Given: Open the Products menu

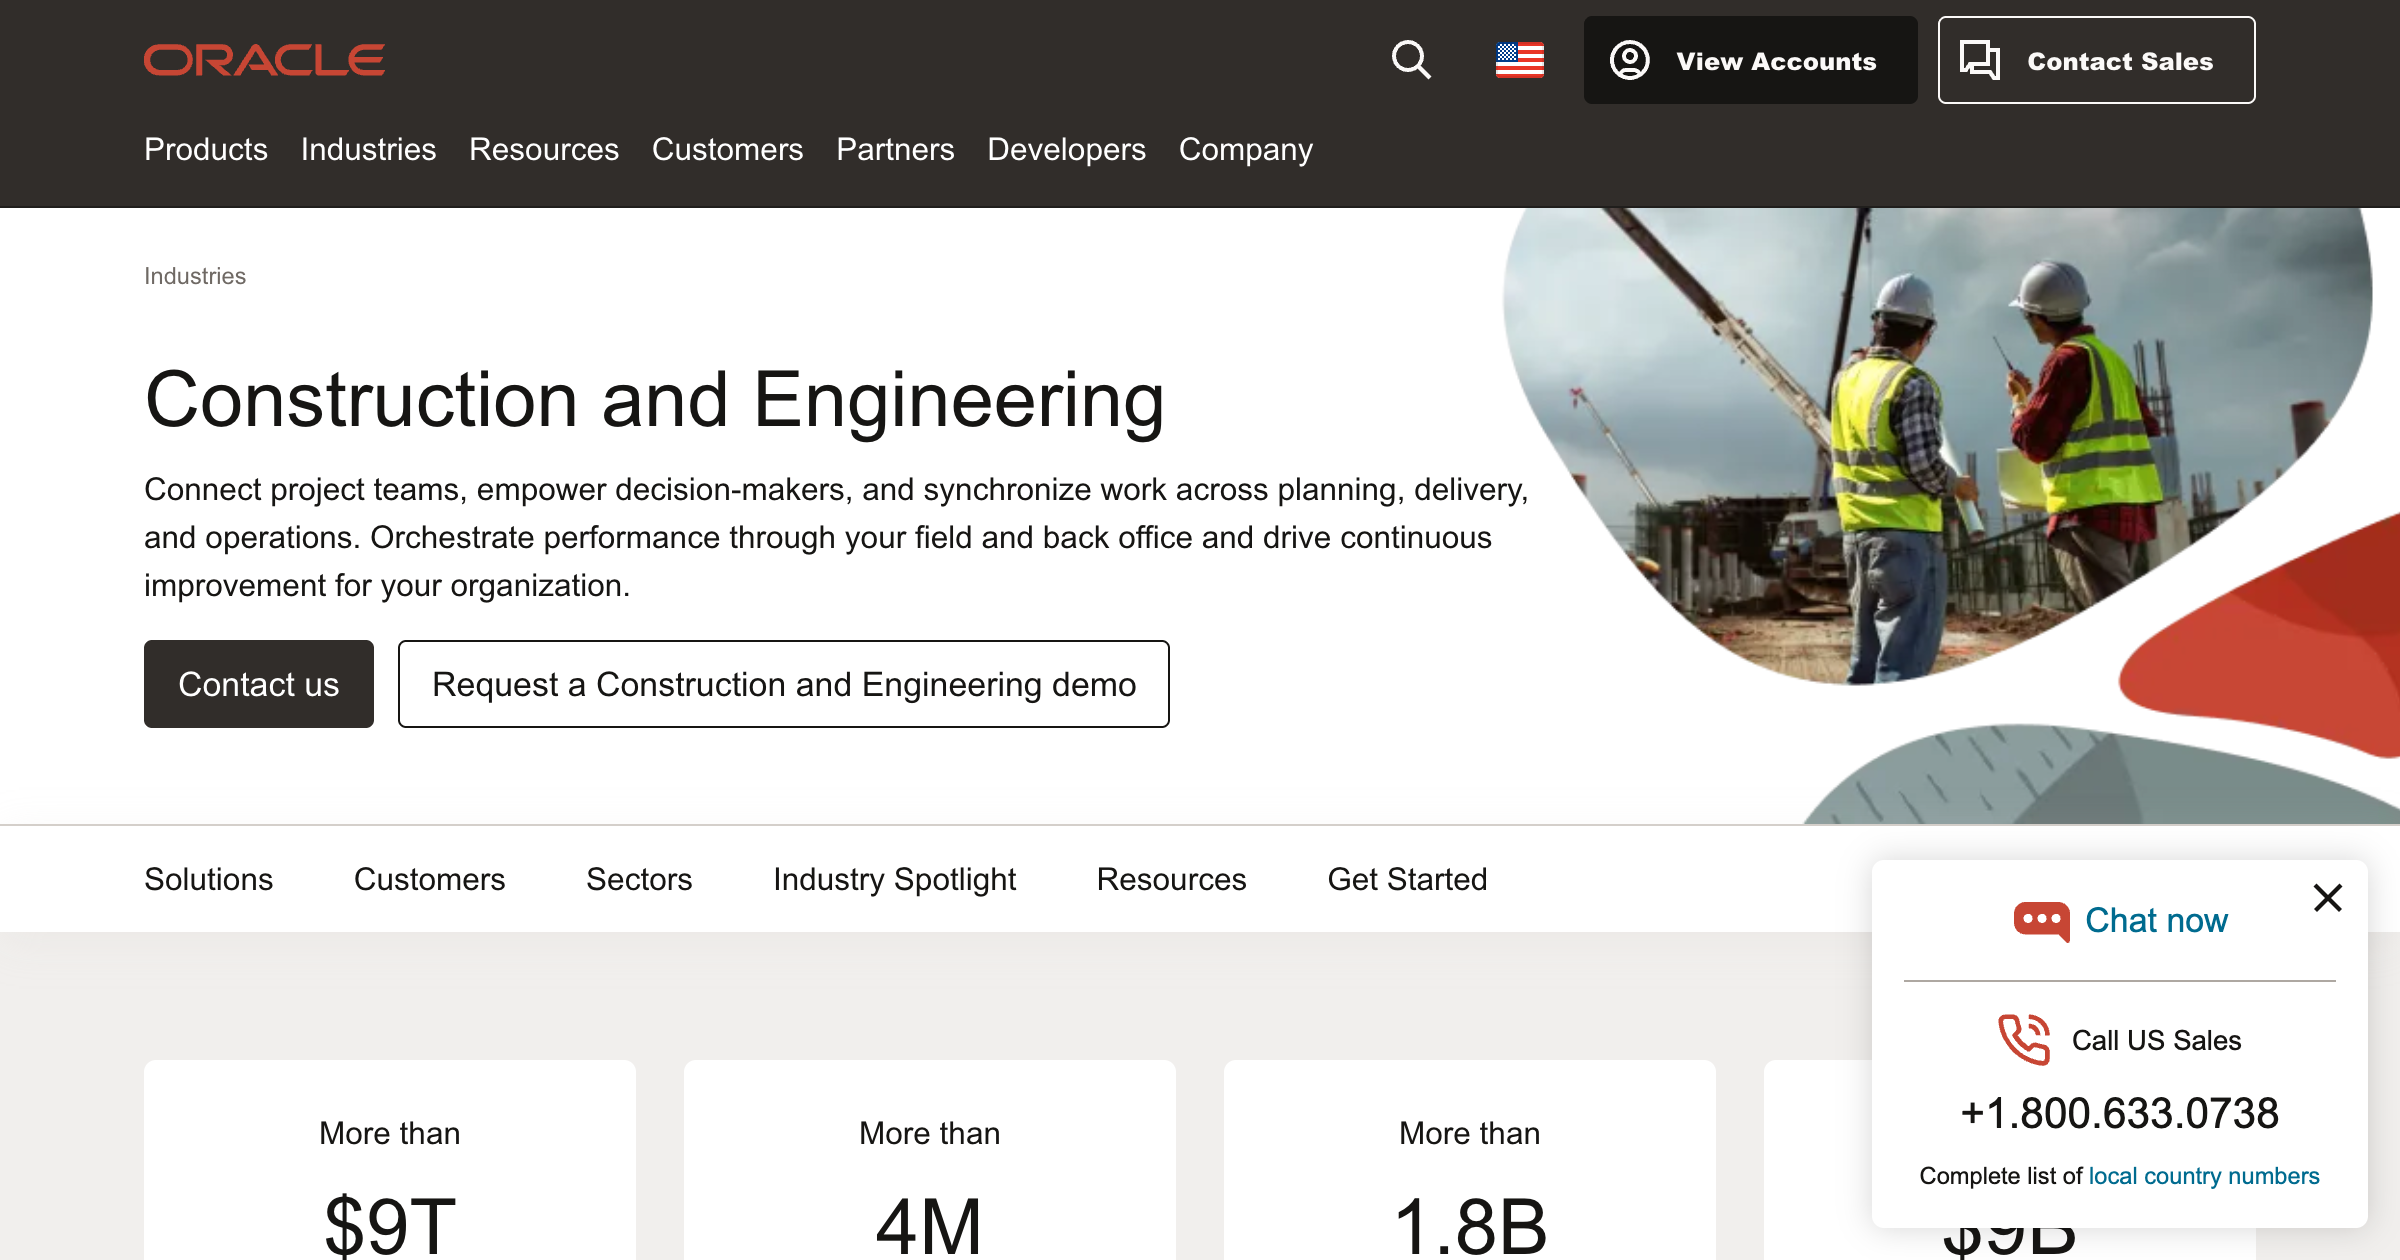Looking at the screenshot, I should click(x=206, y=149).
